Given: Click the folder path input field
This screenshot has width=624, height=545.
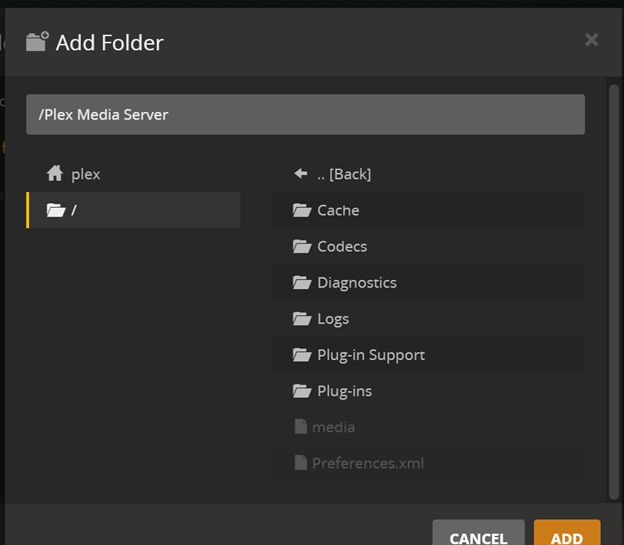Looking at the screenshot, I should (305, 114).
